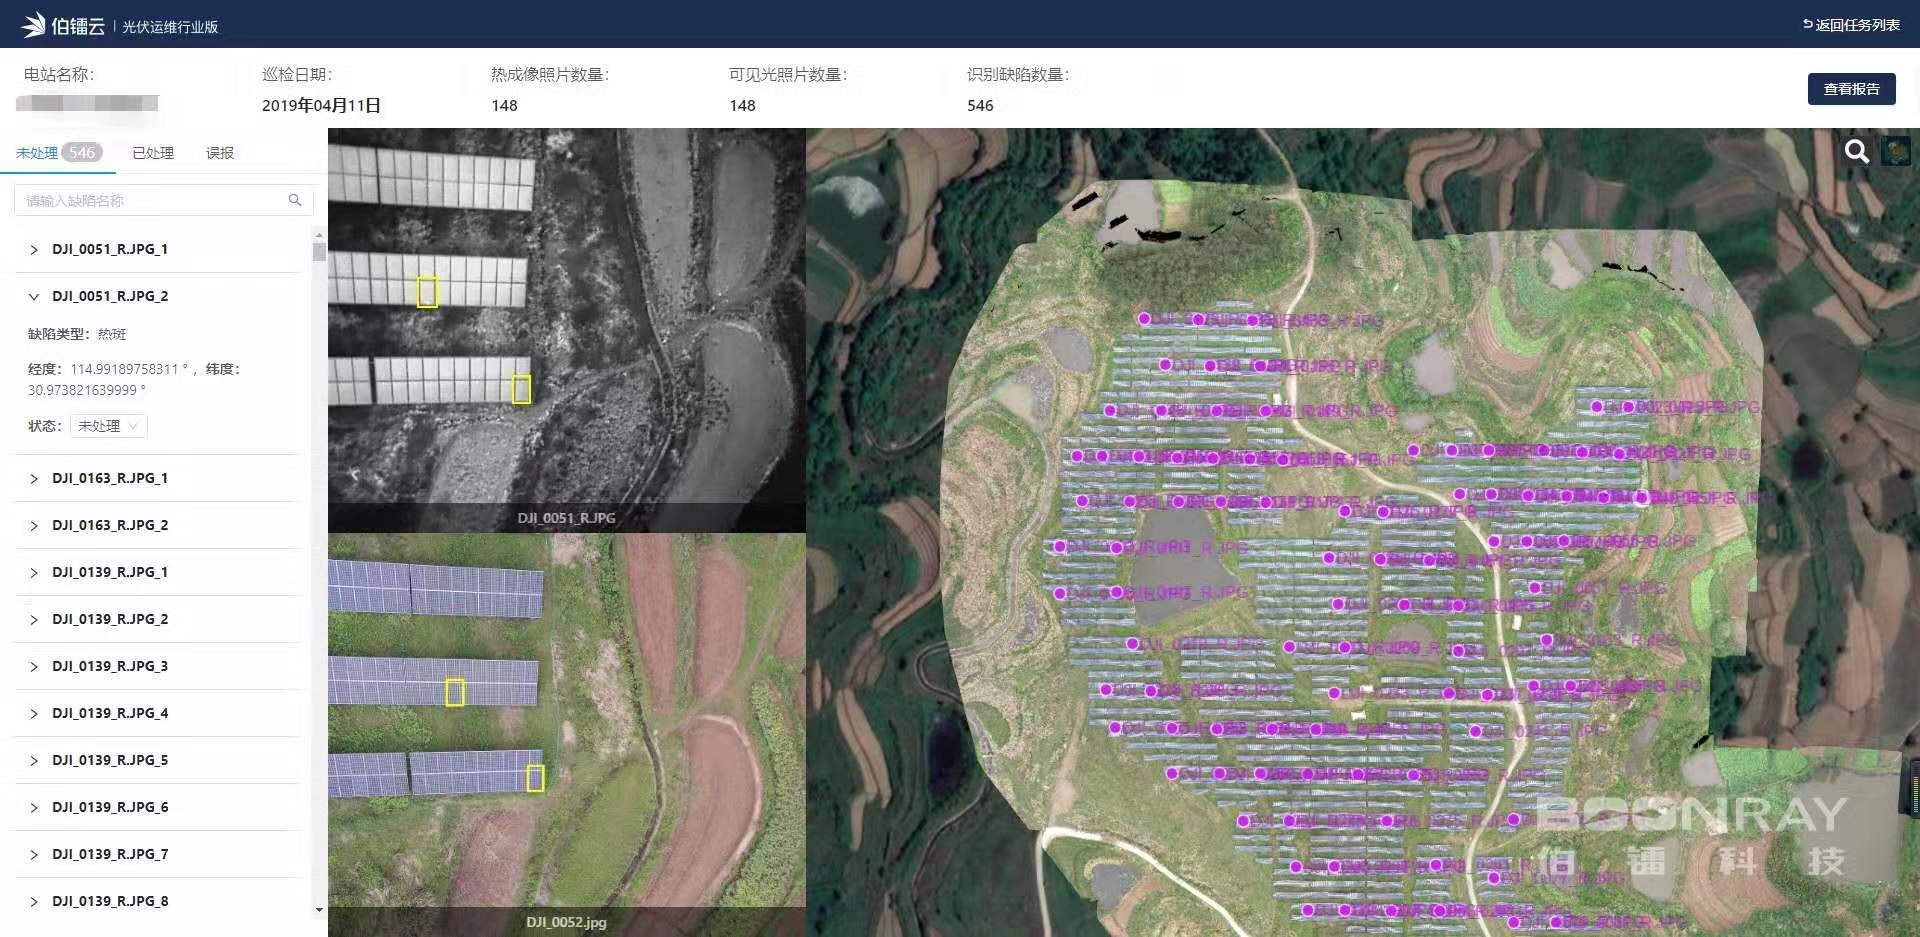This screenshot has width=1920, height=937.
Task: Expand the DJI_0051_R.JPG_1 defect entry
Action: (x=34, y=249)
